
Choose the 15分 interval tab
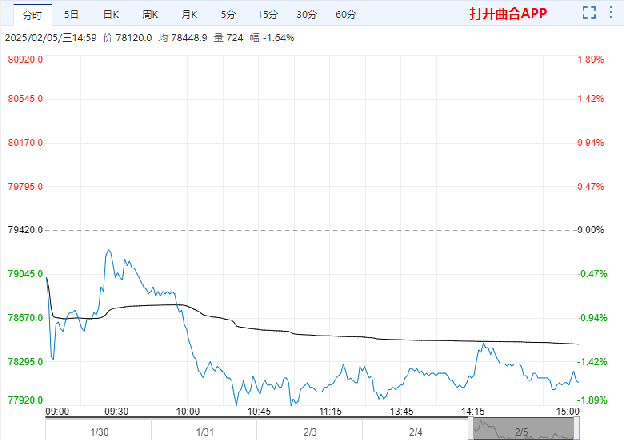point(268,15)
